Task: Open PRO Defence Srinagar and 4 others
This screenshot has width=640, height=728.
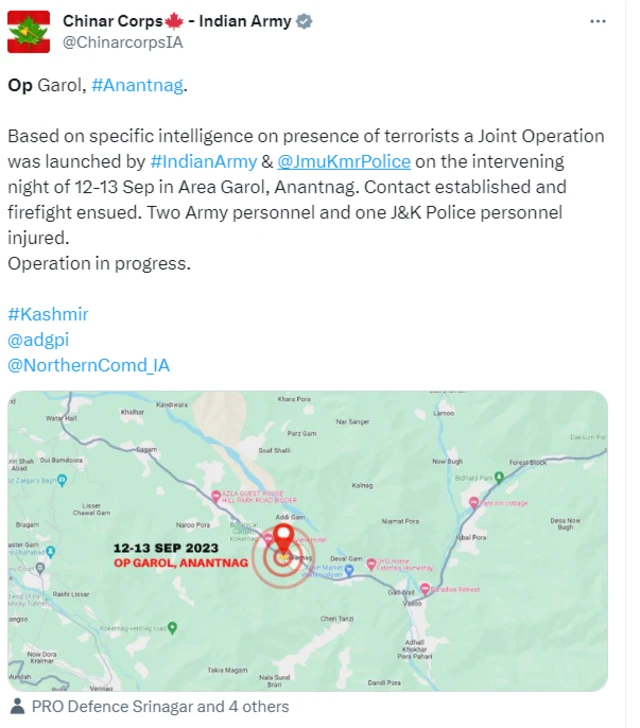Action: tap(160, 707)
